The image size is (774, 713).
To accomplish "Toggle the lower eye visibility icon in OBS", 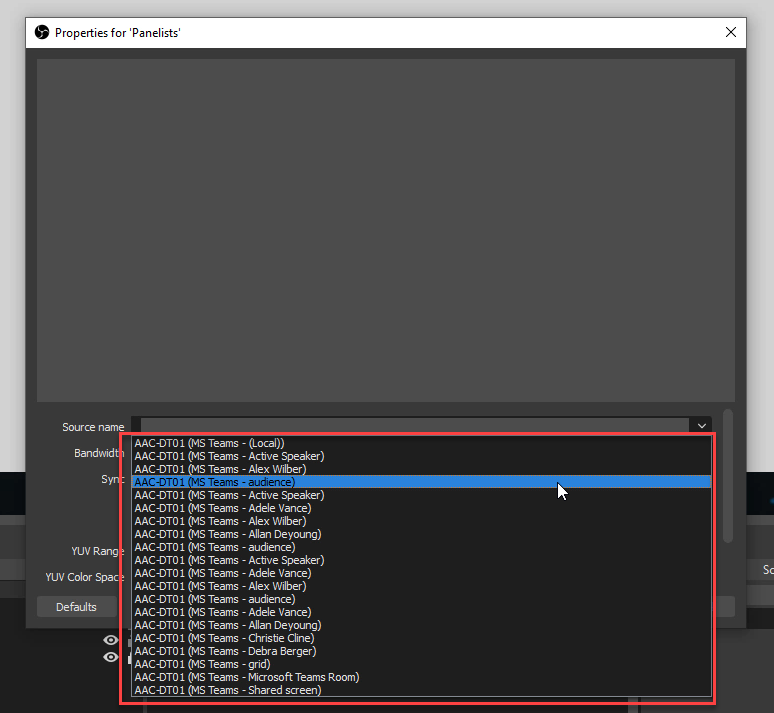I will tap(111, 657).
